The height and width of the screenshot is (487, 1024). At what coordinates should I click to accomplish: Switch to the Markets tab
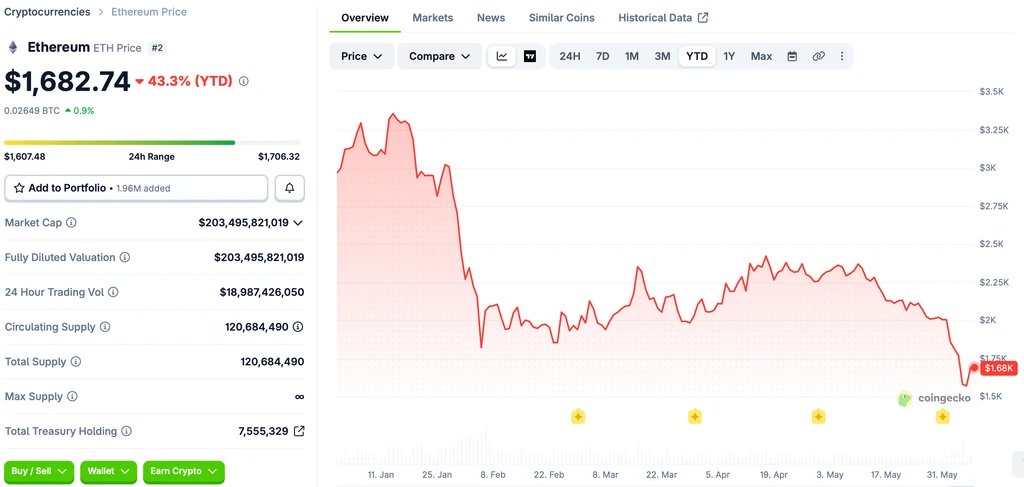(x=432, y=18)
